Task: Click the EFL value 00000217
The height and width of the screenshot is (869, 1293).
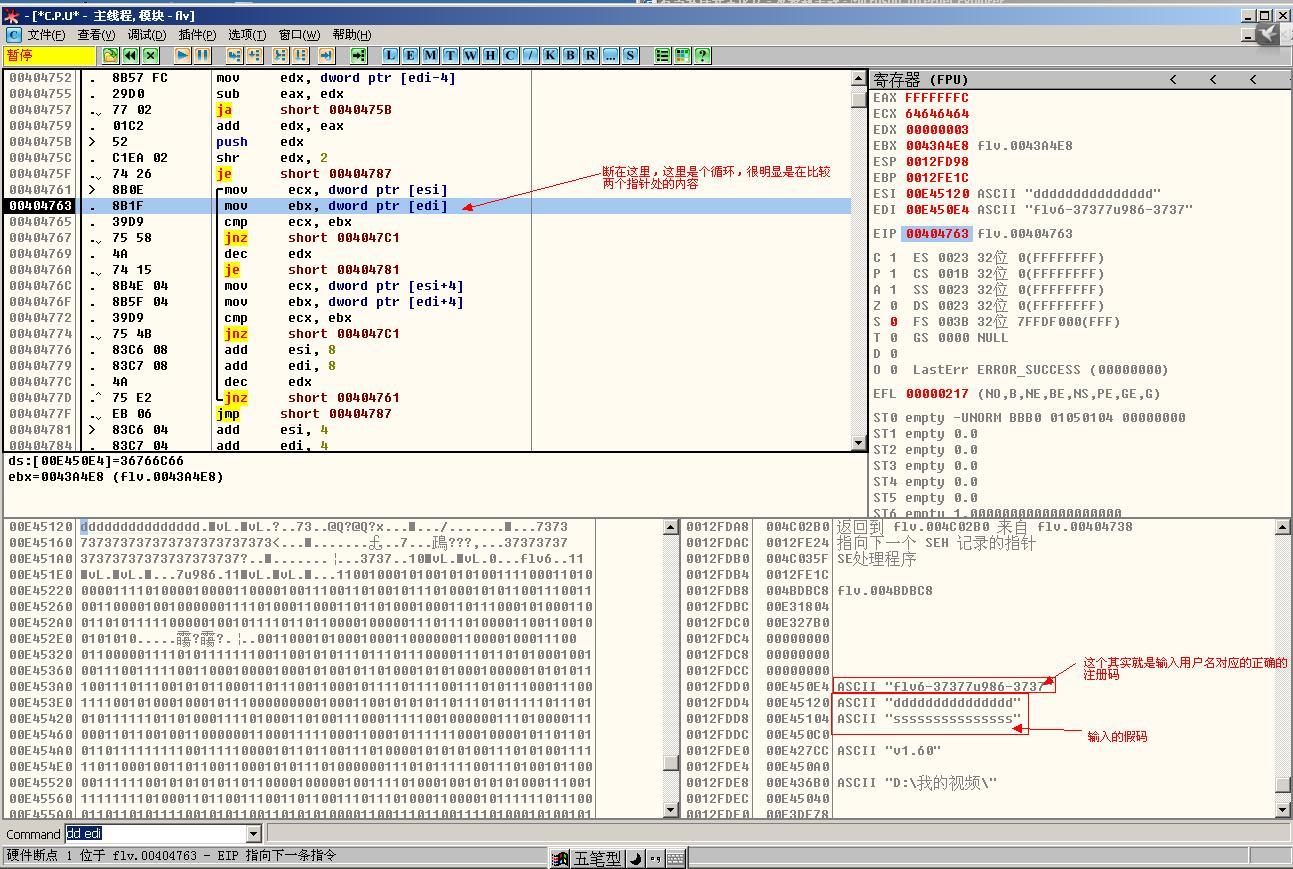Action: click(937, 394)
